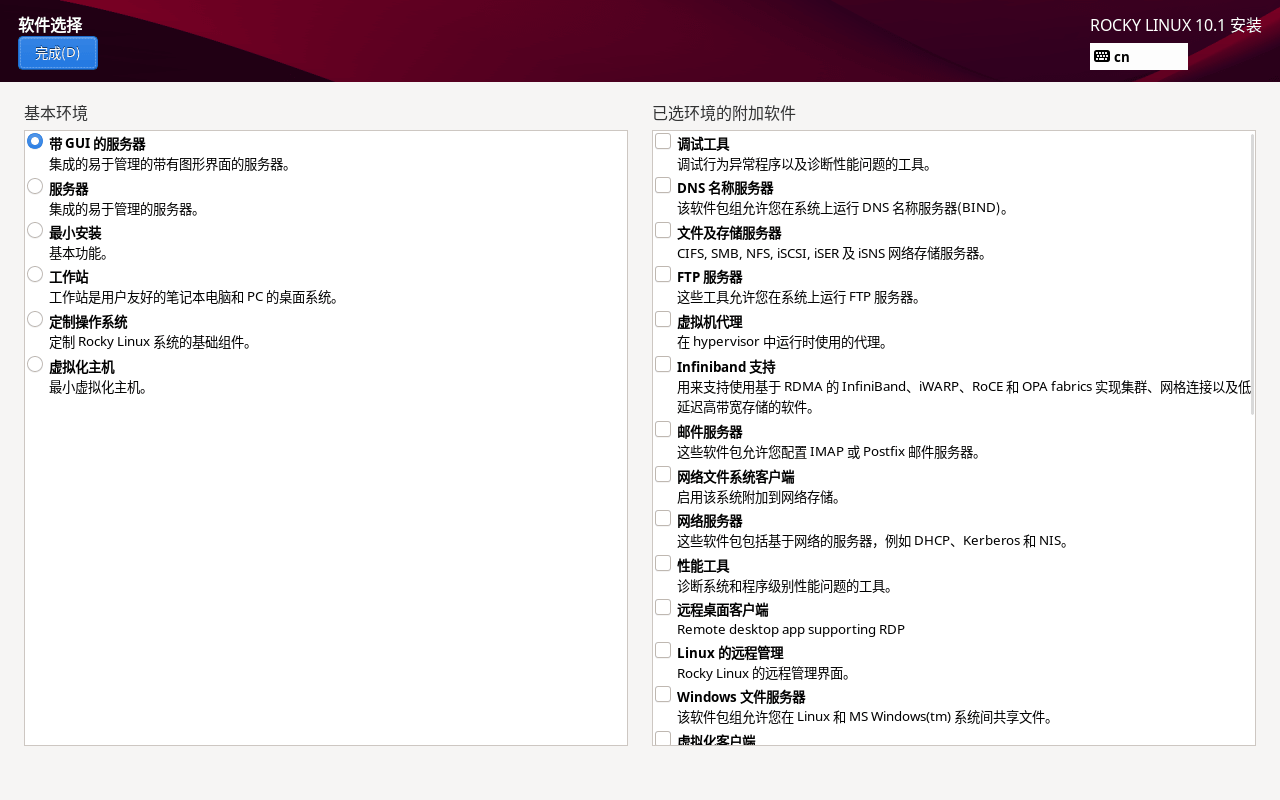This screenshot has height=800, width=1280.
Task: Click the description 这些工具允许您在系统上运行 FTP 服务器。
Action: [x=799, y=297]
